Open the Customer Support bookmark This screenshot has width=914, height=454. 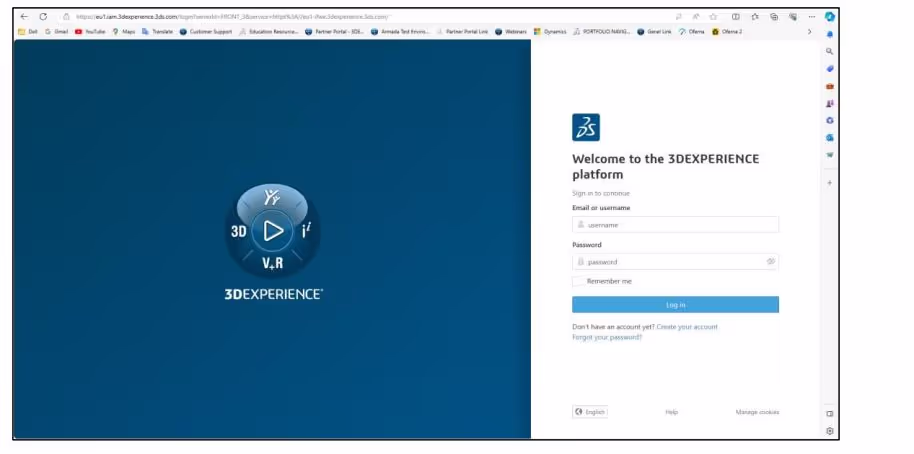(x=206, y=31)
